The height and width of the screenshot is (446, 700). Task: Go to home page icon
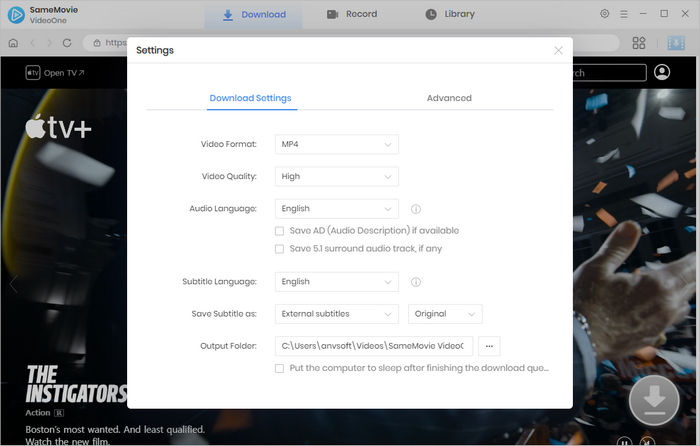pyautogui.click(x=13, y=43)
